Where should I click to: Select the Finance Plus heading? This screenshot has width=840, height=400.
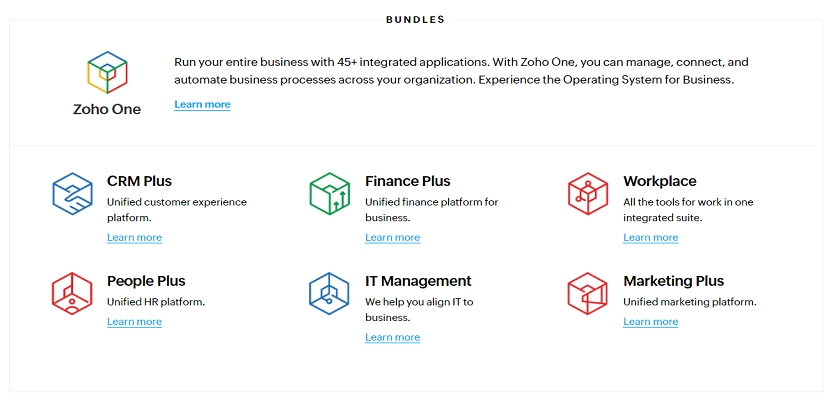(408, 181)
